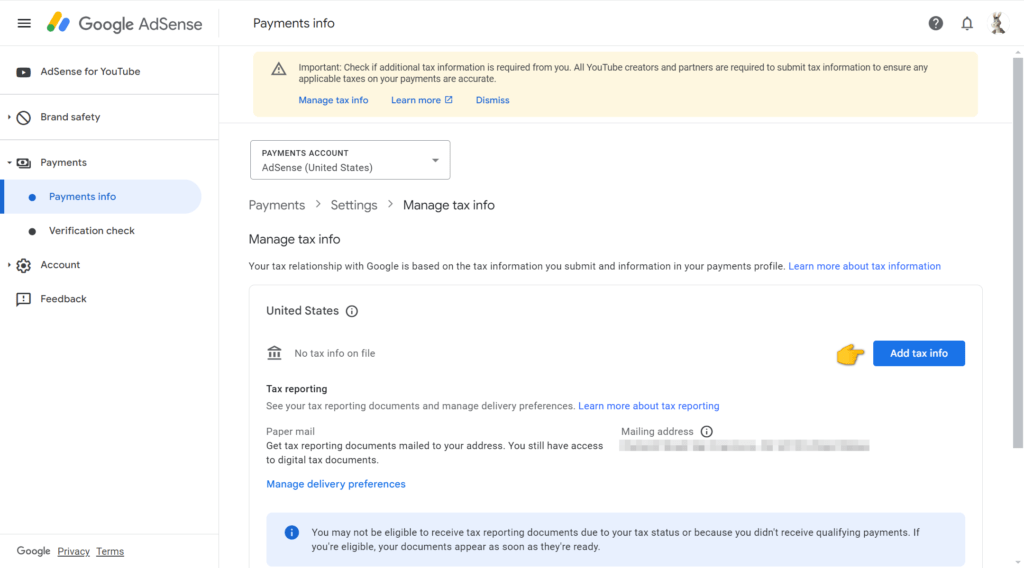1024x568 pixels.
Task: Open the Privacy footer link
Action: click(73, 552)
